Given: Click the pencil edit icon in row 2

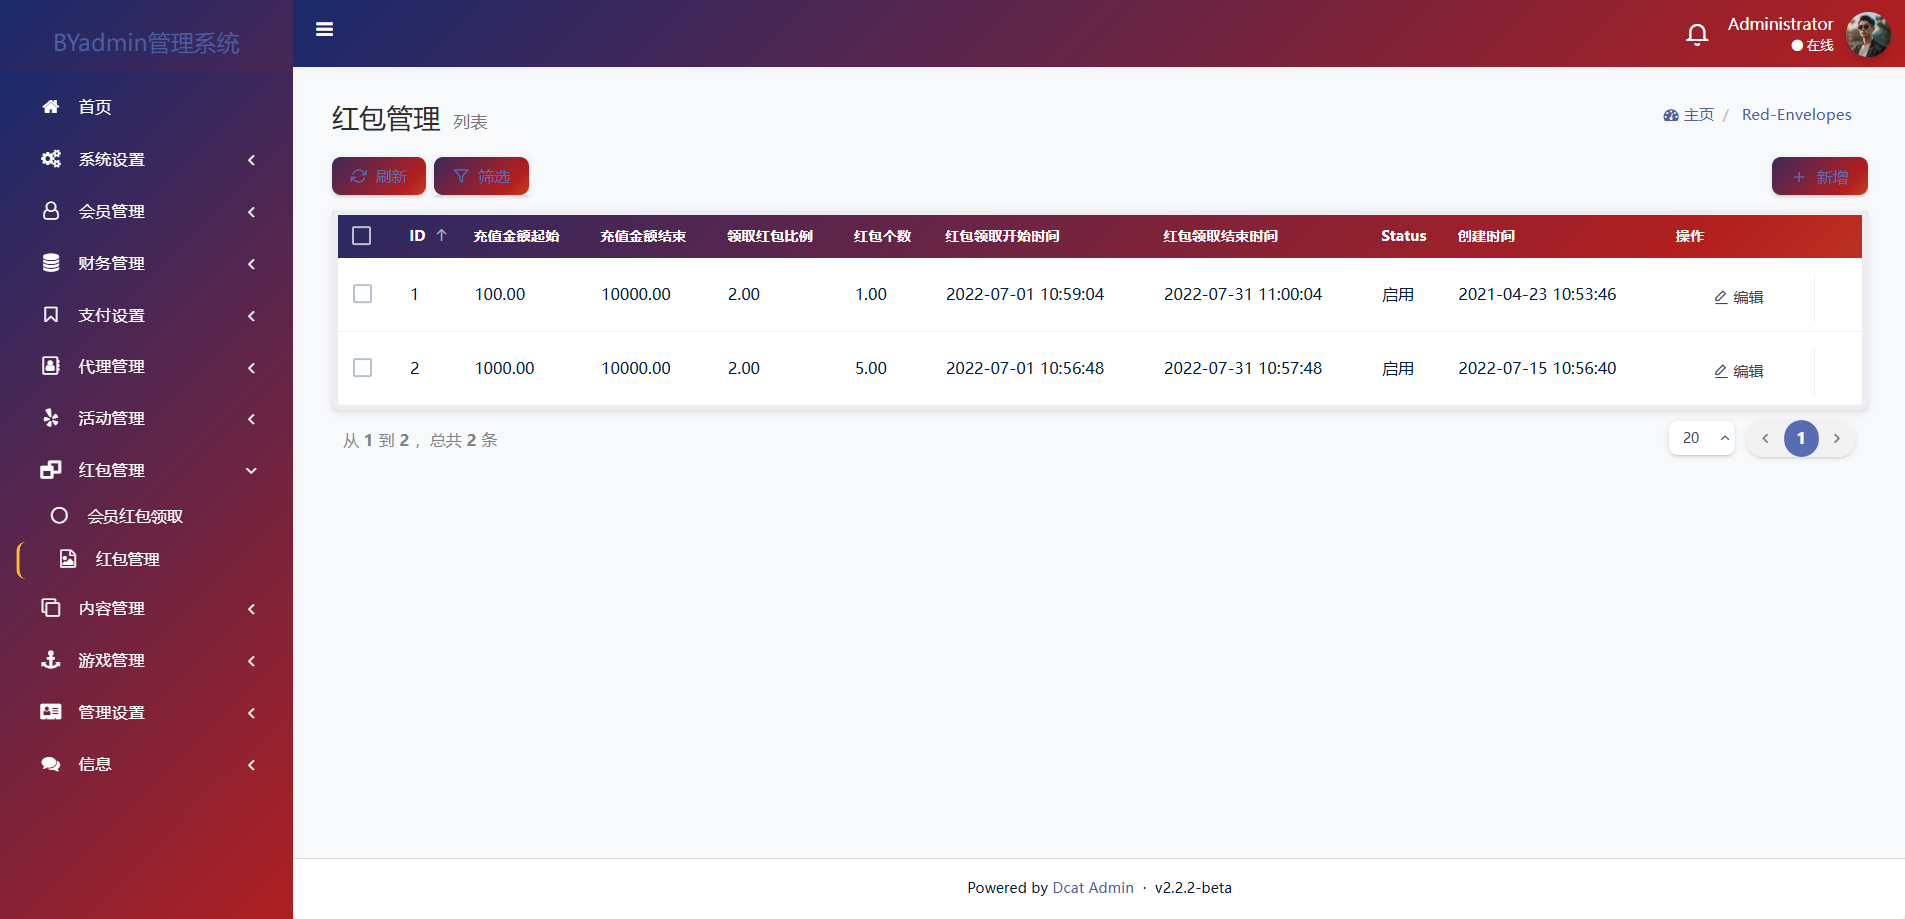Looking at the screenshot, I should (x=1721, y=371).
